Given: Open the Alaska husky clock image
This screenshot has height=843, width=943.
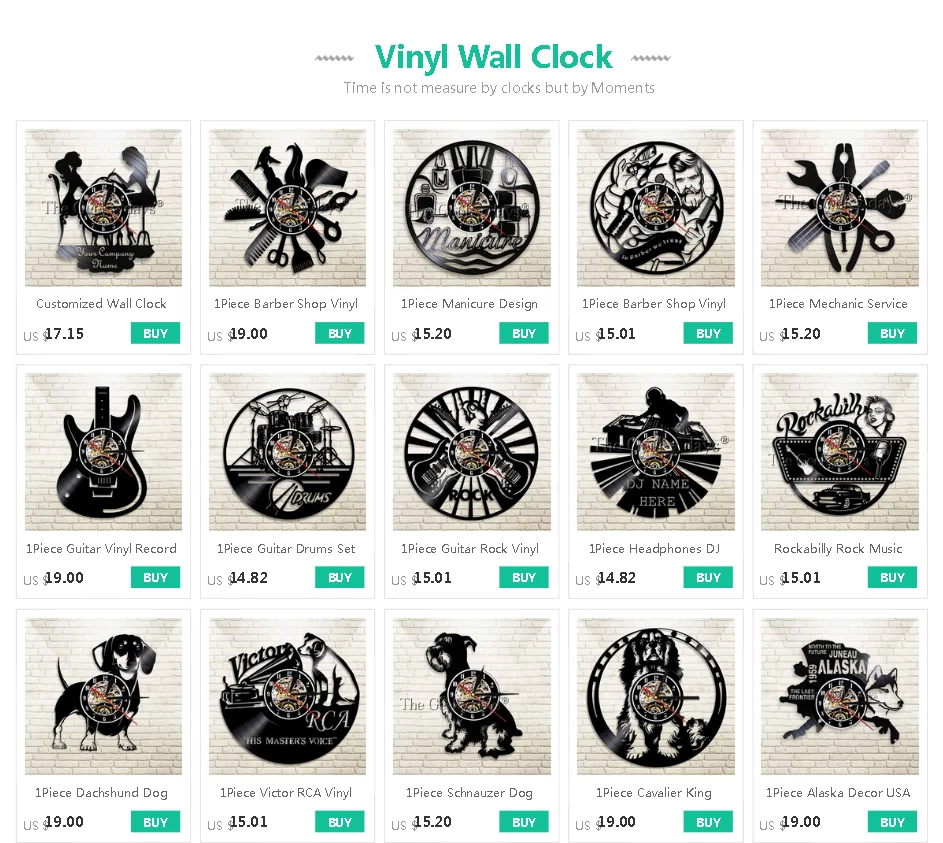Looking at the screenshot, I should [840, 696].
